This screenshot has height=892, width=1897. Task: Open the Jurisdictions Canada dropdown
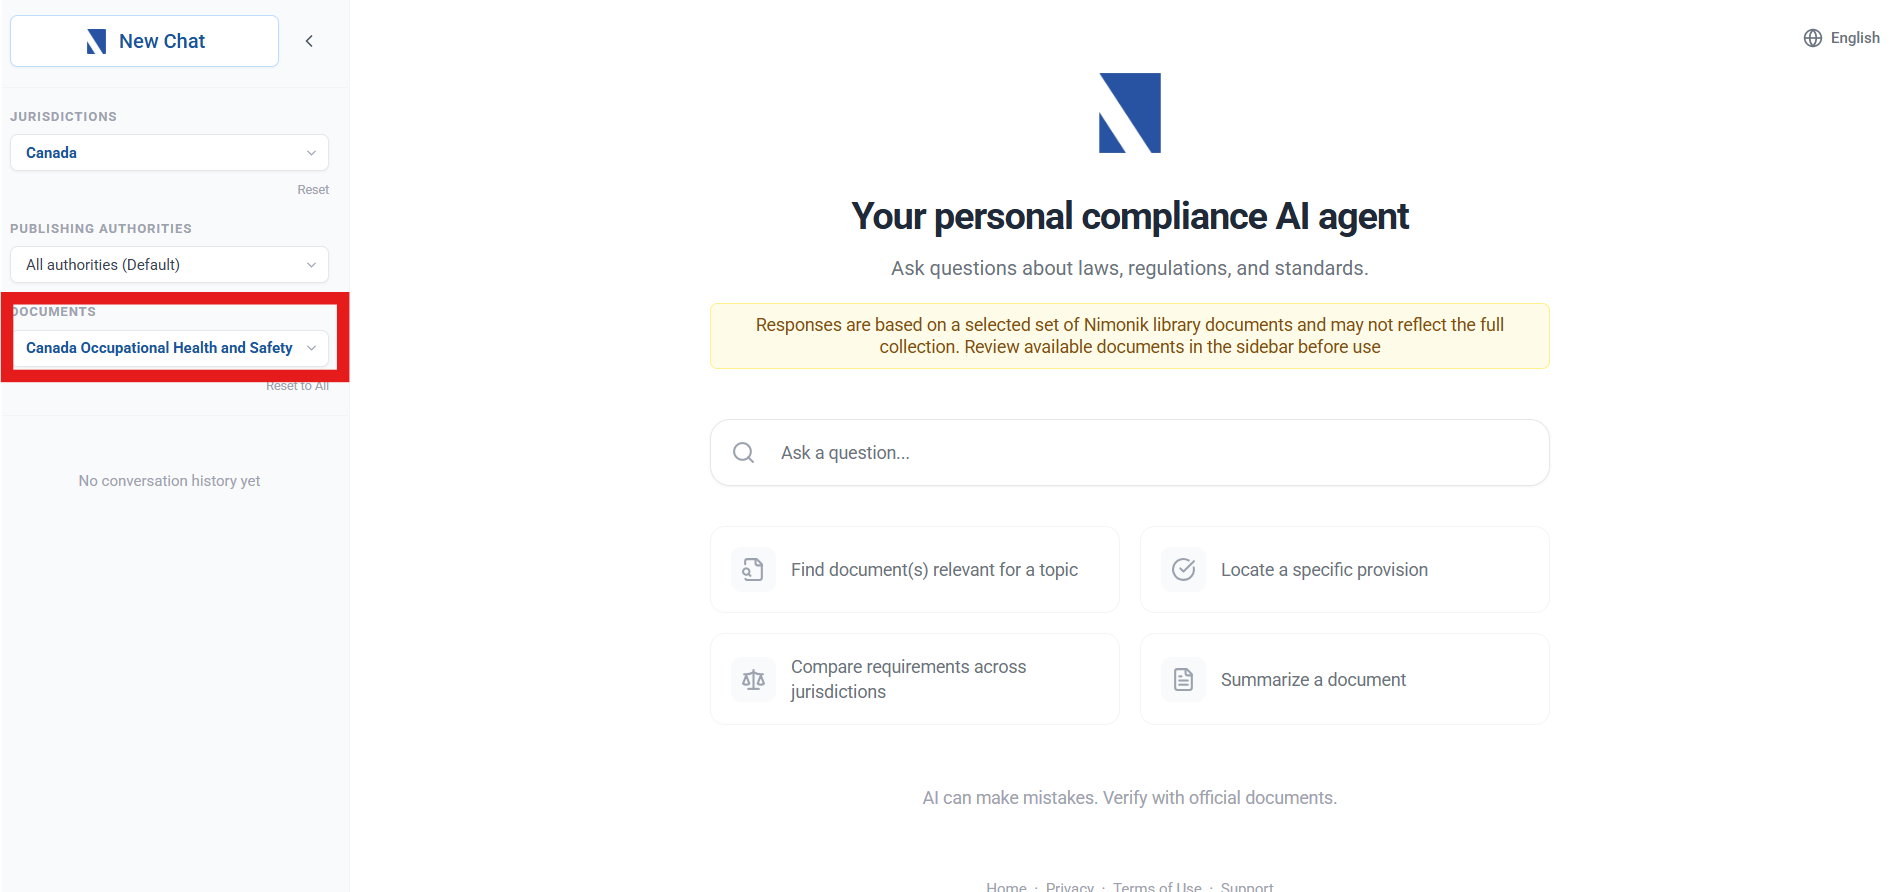[169, 153]
